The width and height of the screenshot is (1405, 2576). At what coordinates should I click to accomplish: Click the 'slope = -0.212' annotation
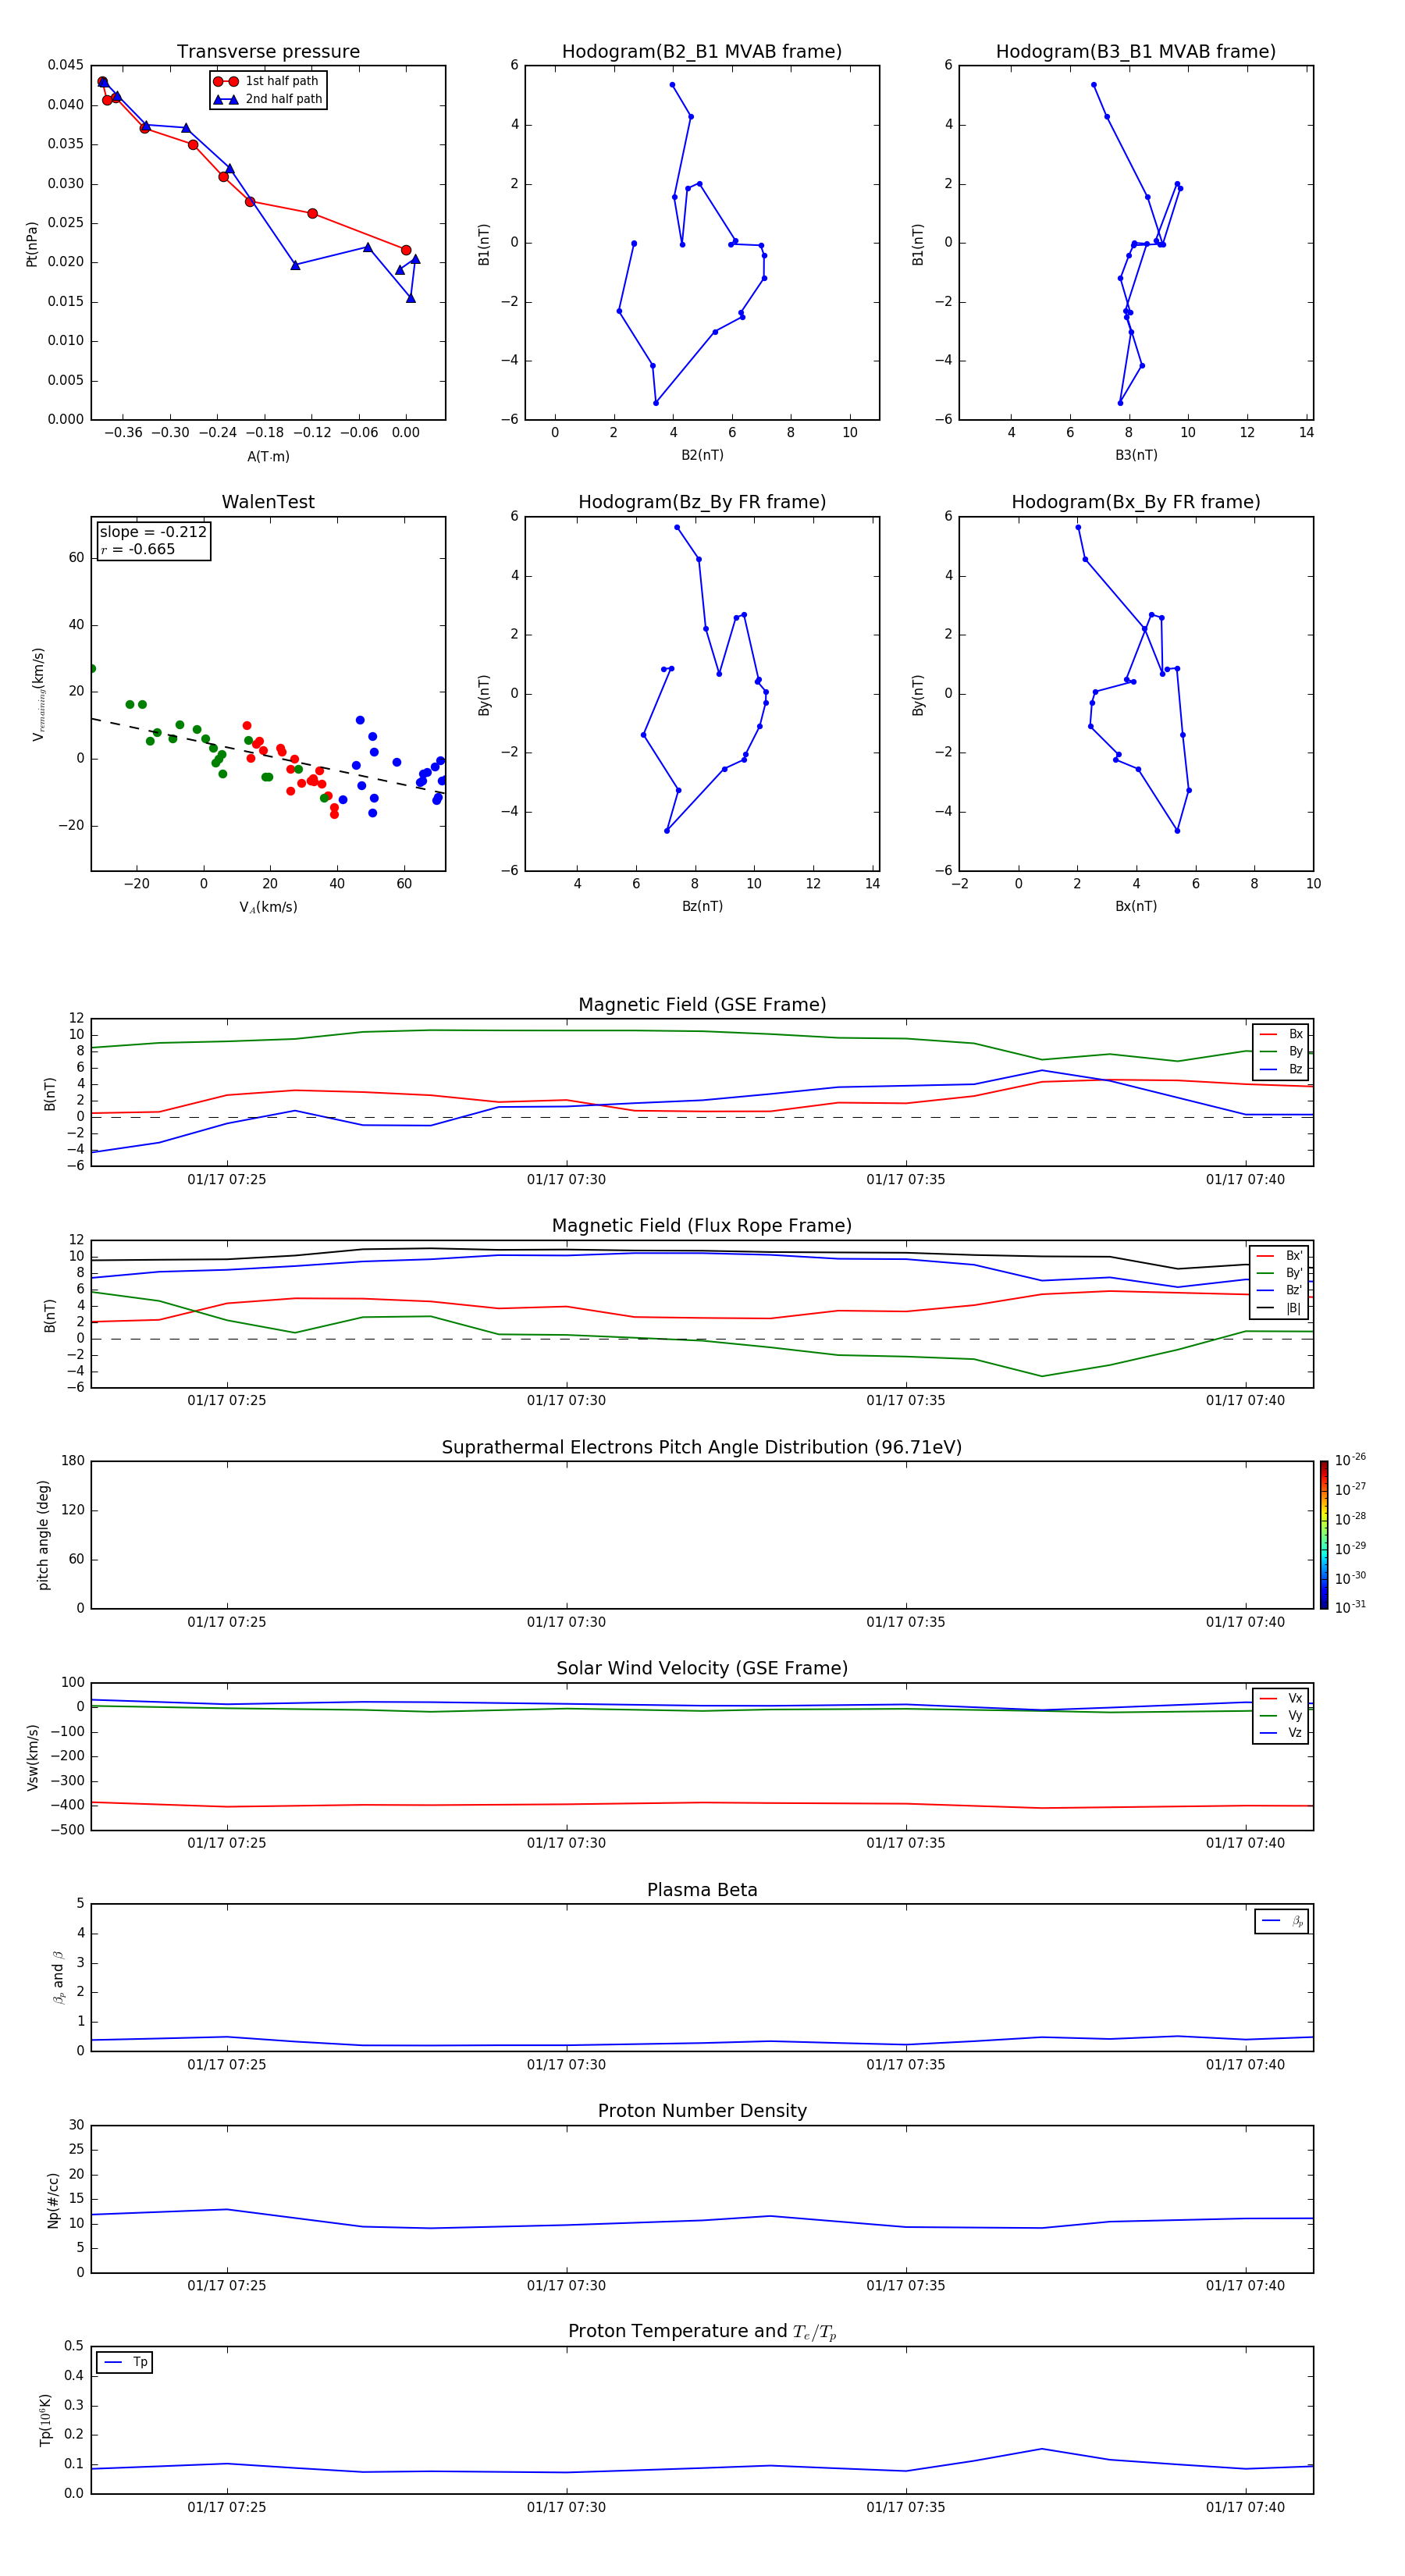[153, 532]
